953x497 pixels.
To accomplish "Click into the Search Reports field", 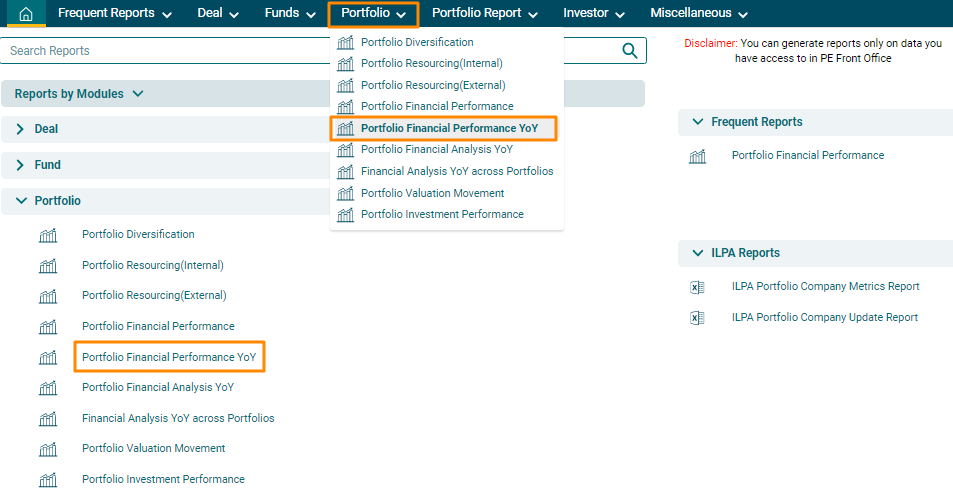I will click(300, 51).
